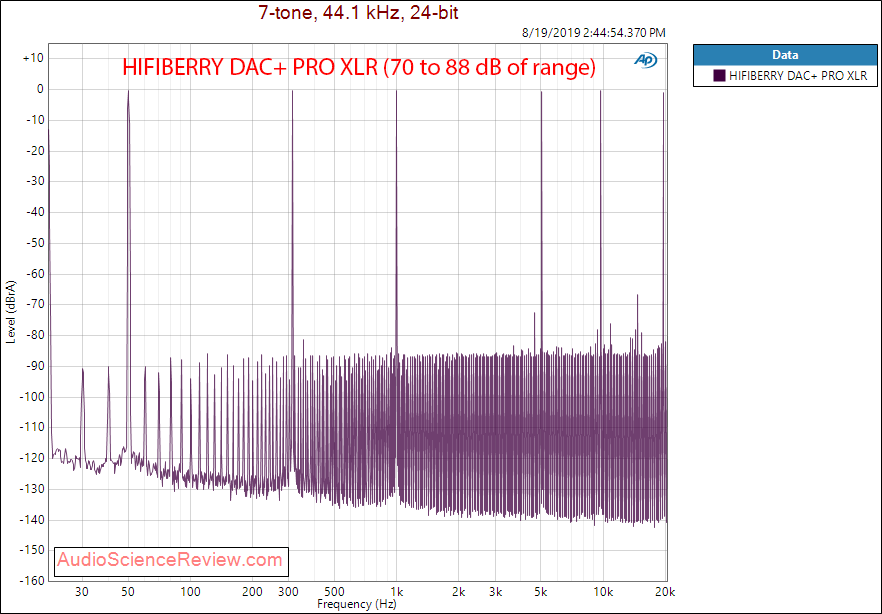Screen dimensions: 882x614
Task: Select the "-150" level axis label
Action: [32, 550]
